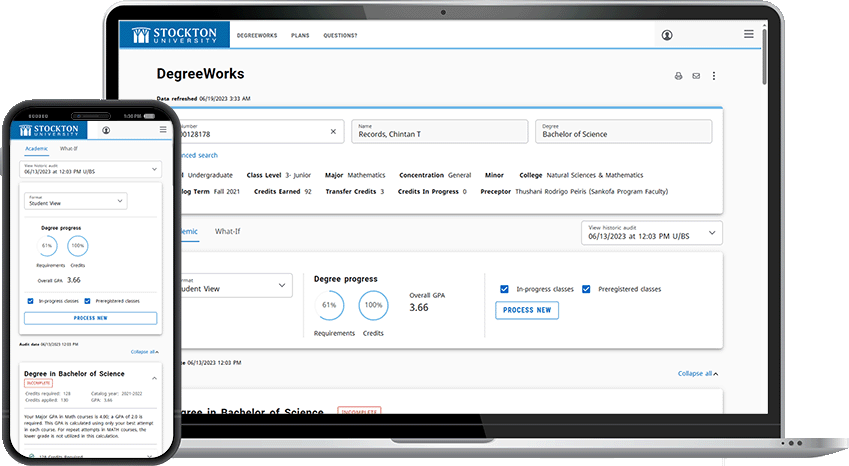Click the Preceptor Thushani Rodrigo Peiris text
Image resolution: width=849 pixels, height=466 pixels.
[574, 192]
